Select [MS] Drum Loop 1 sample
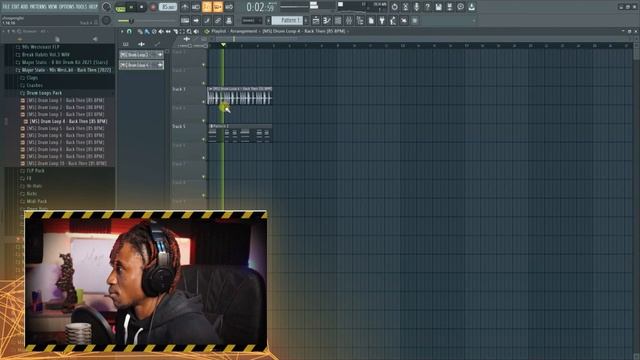 (x=65, y=100)
